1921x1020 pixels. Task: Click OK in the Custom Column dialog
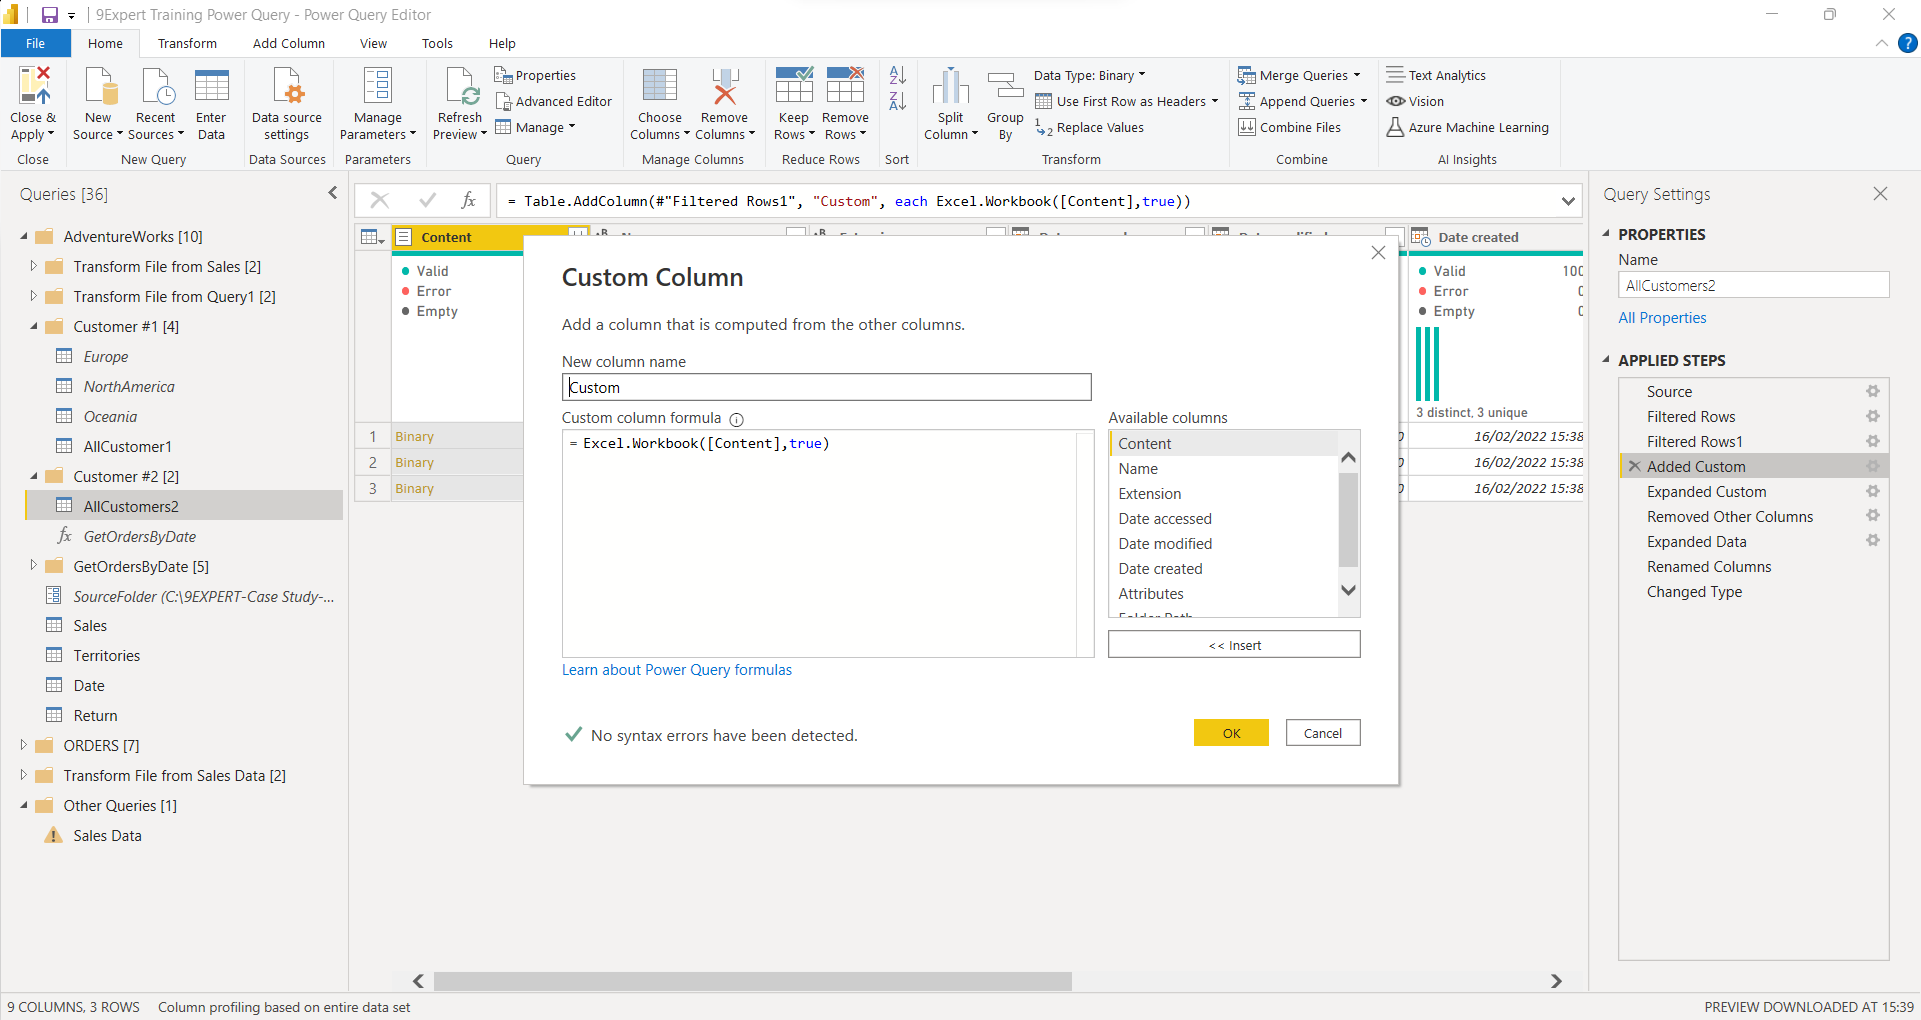click(x=1230, y=732)
